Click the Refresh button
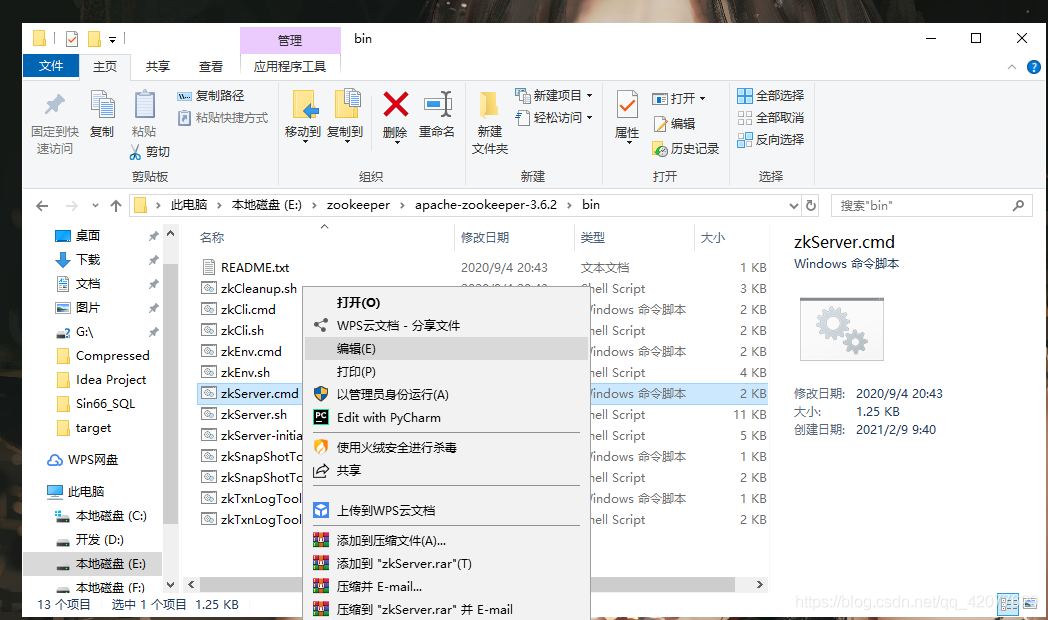Image resolution: width=1048 pixels, height=620 pixels. point(811,206)
